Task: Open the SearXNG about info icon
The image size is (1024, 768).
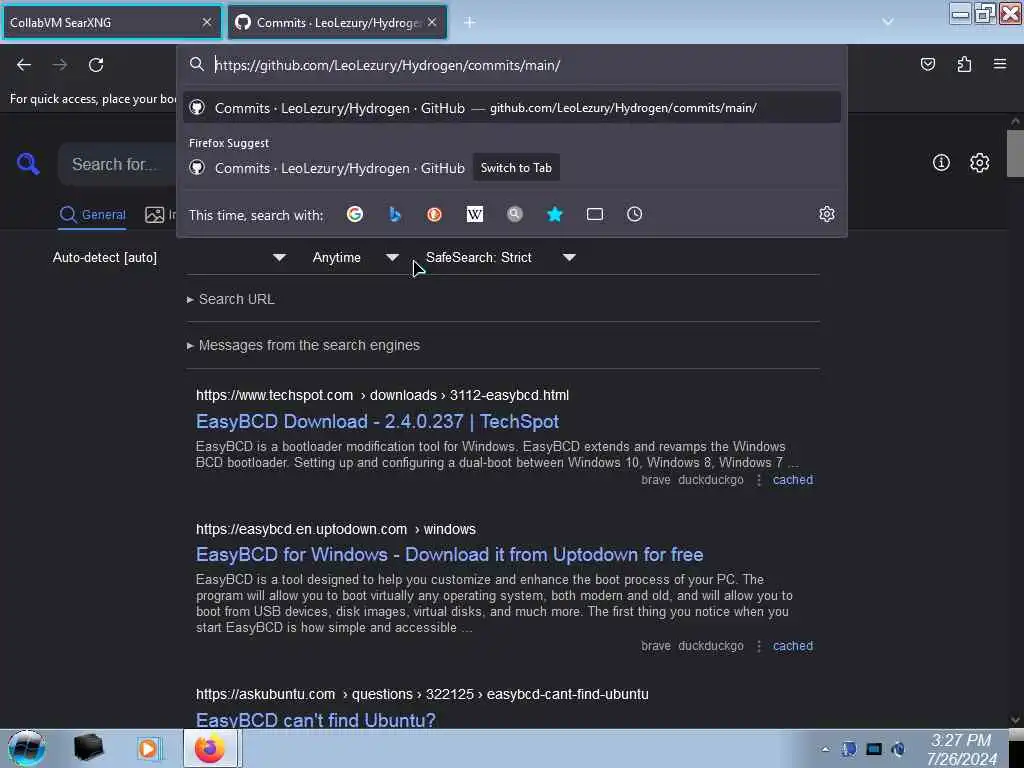Action: tap(941, 163)
